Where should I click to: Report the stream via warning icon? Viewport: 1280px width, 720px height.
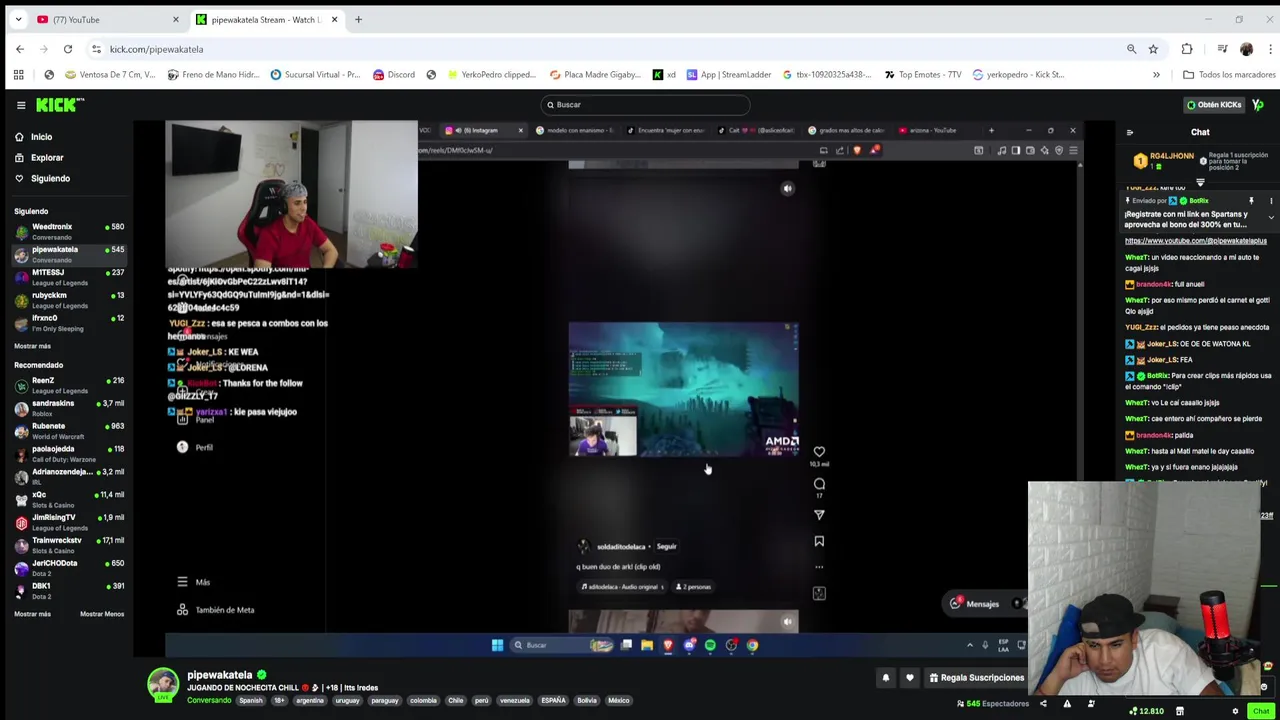click(1067, 704)
